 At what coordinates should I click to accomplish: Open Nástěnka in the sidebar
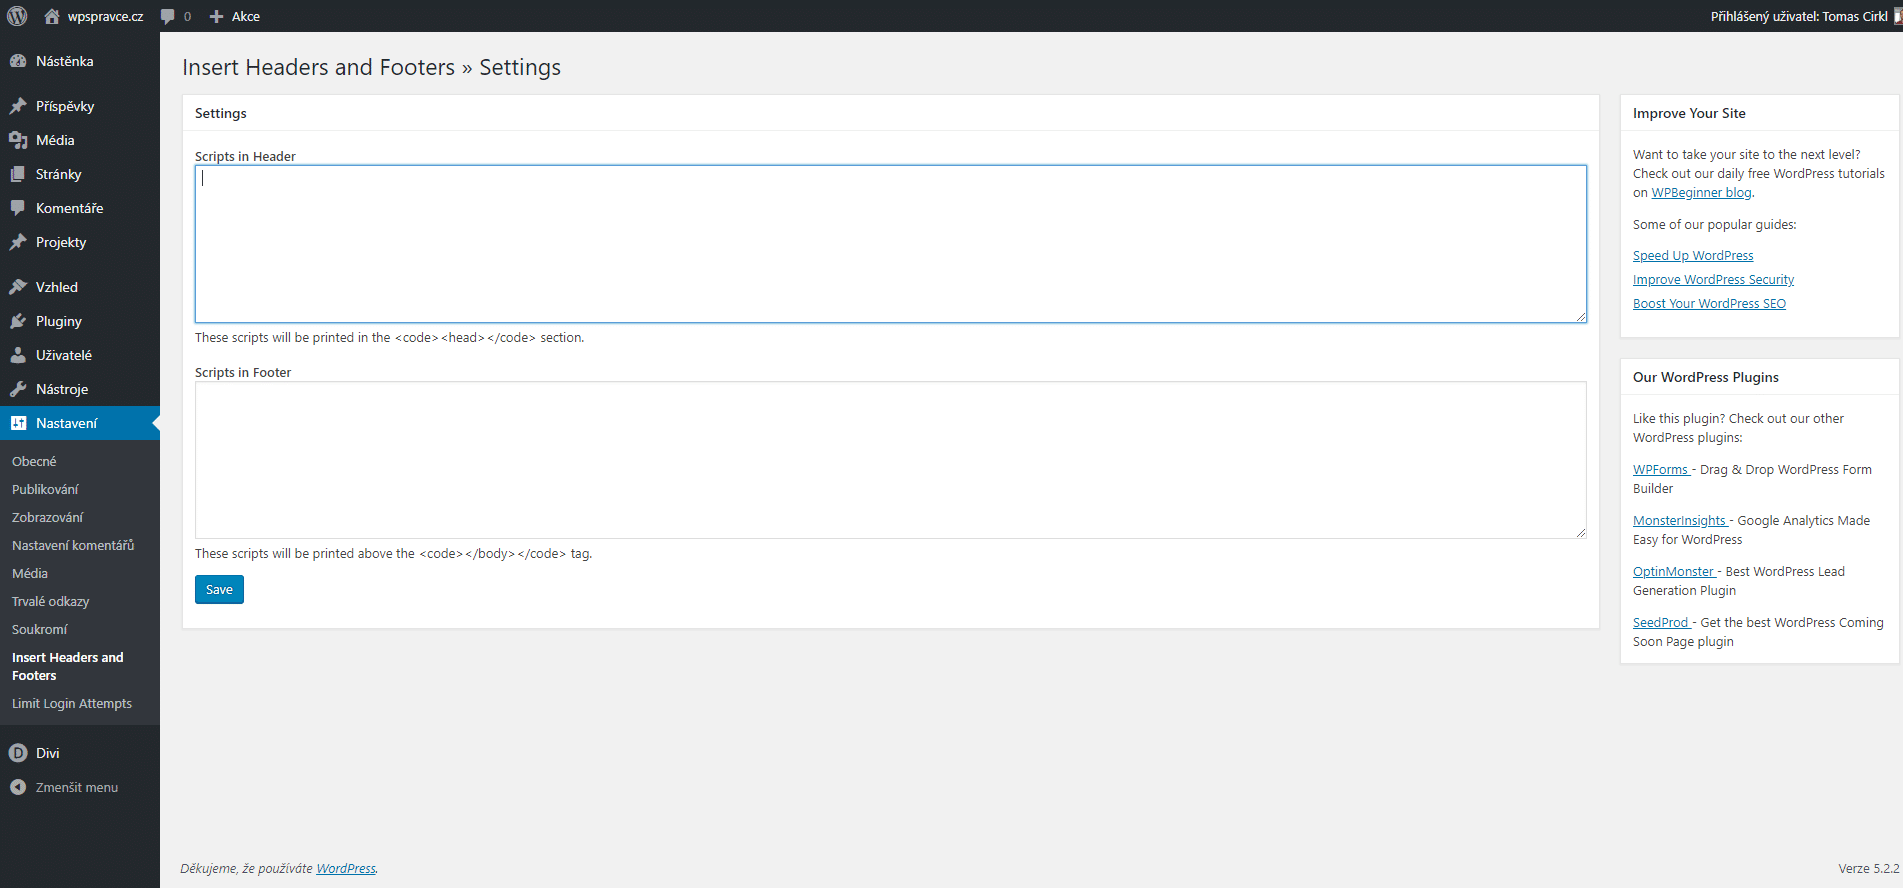65,61
